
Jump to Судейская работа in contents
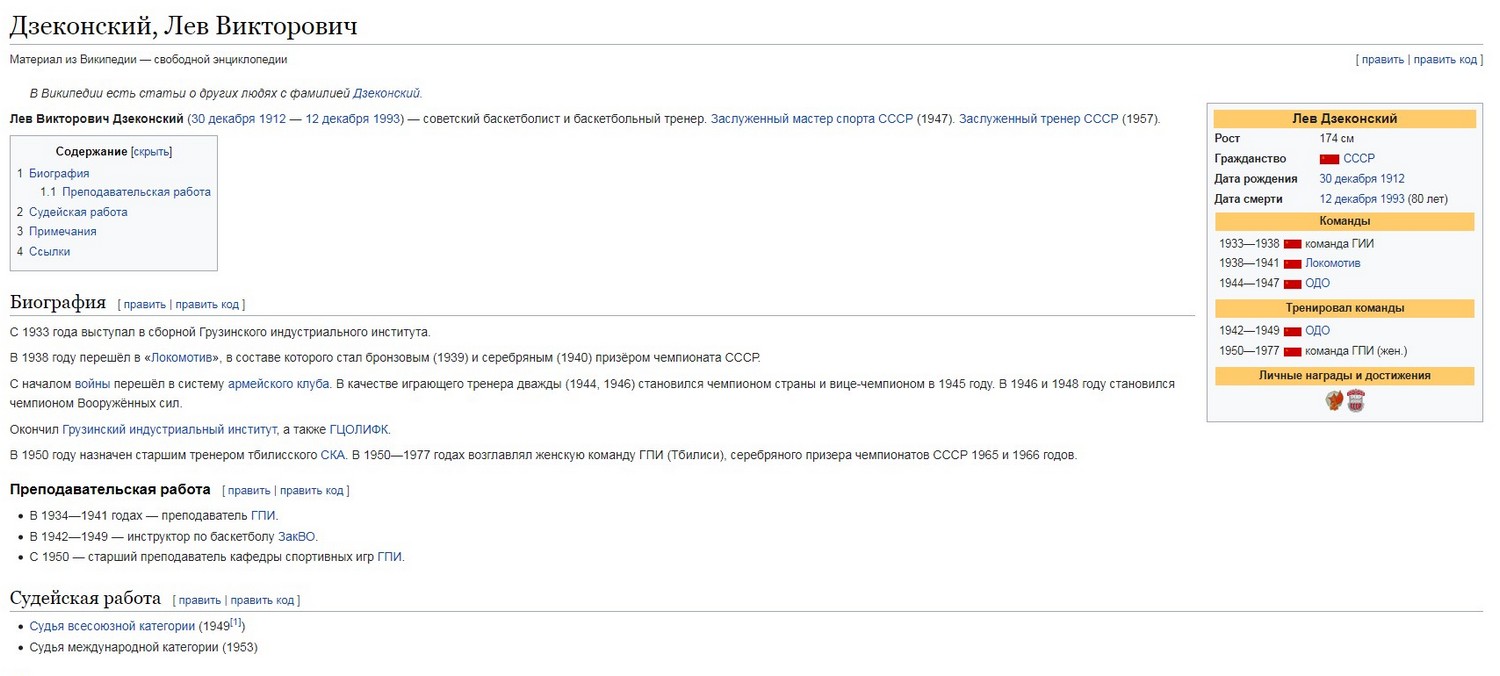(78, 212)
